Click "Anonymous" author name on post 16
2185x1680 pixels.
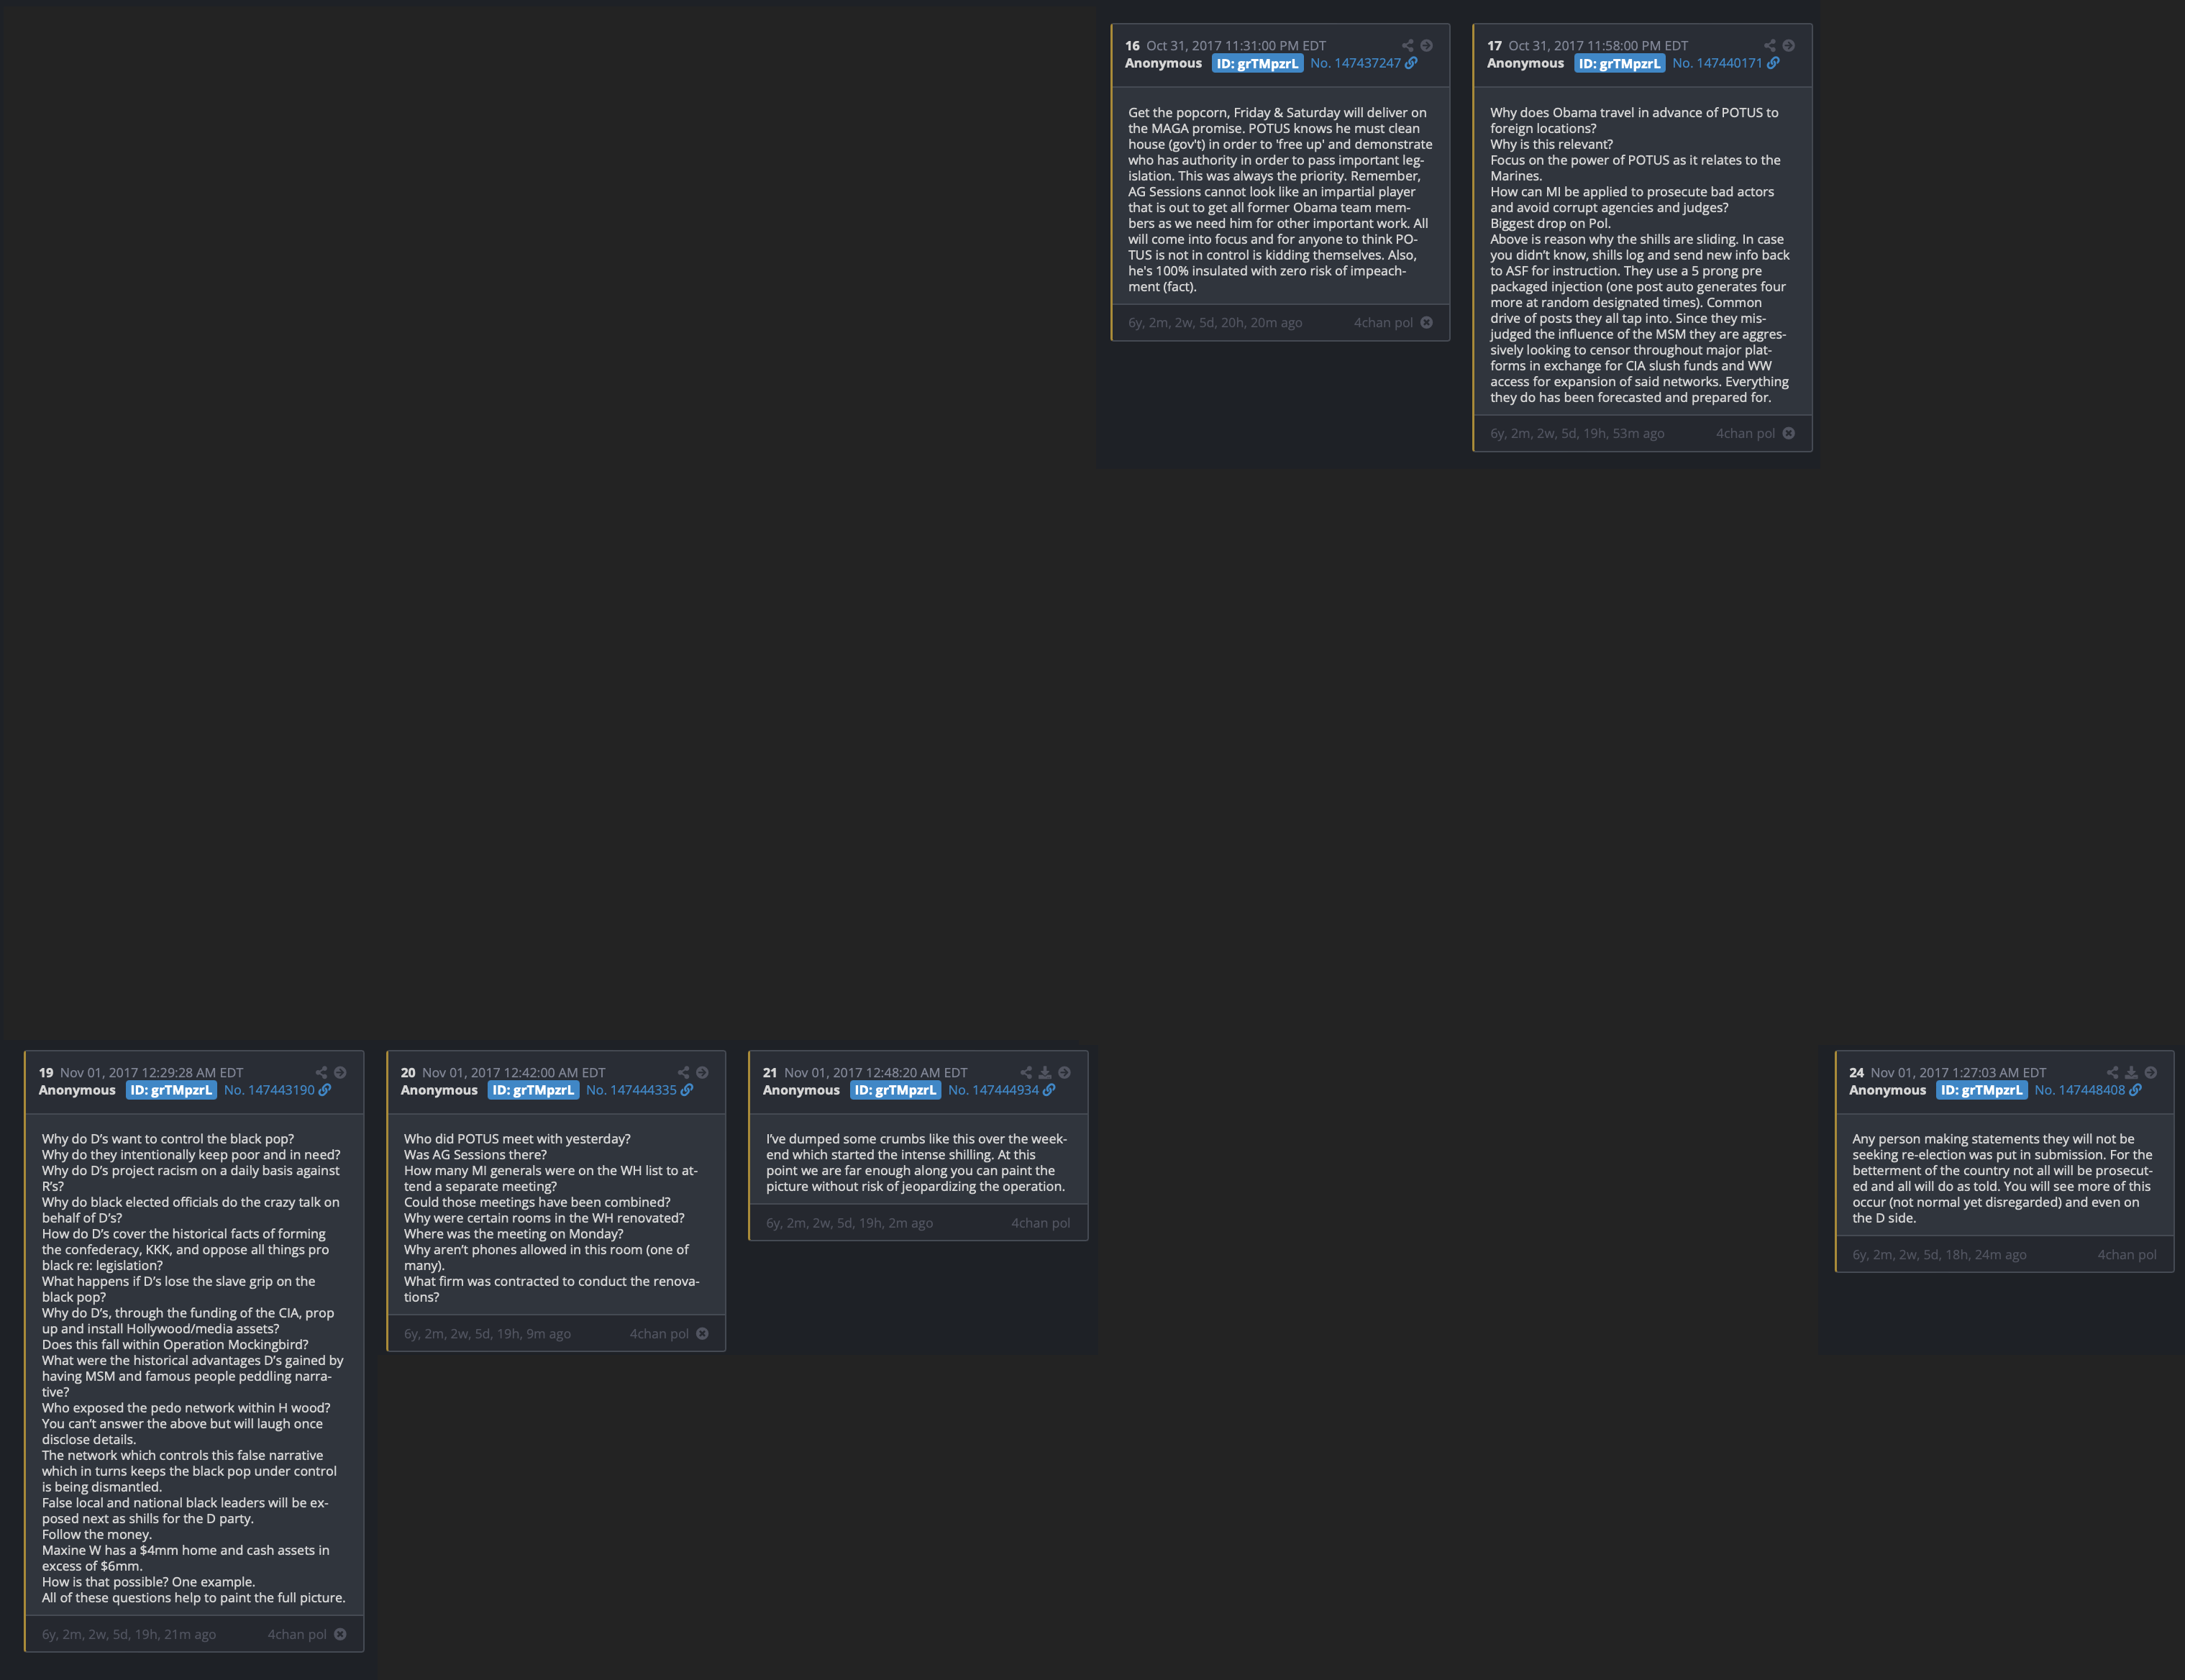point(1163,63)
